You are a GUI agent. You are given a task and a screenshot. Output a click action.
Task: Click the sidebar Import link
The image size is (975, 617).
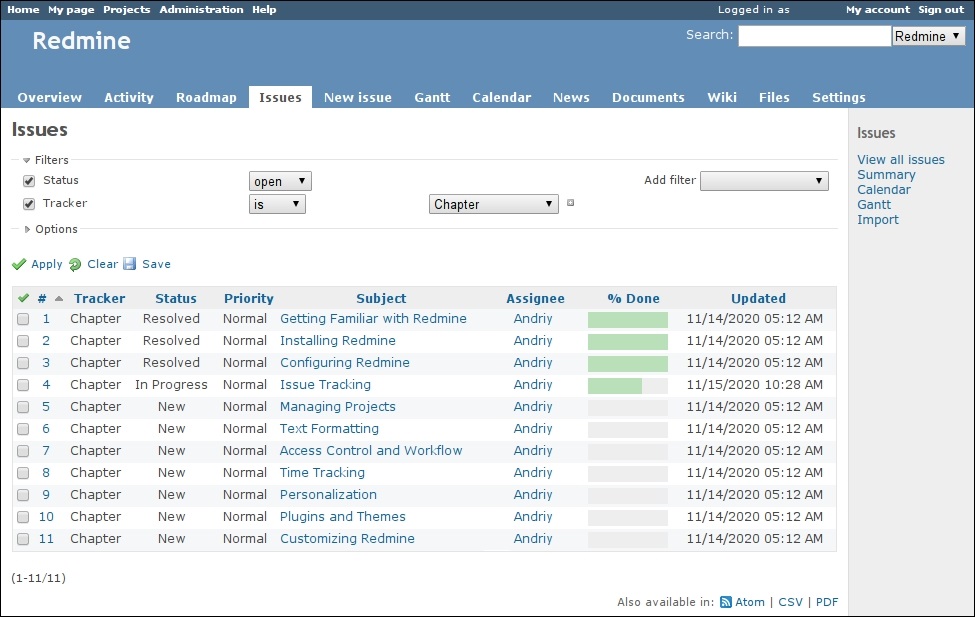[877, 220]
